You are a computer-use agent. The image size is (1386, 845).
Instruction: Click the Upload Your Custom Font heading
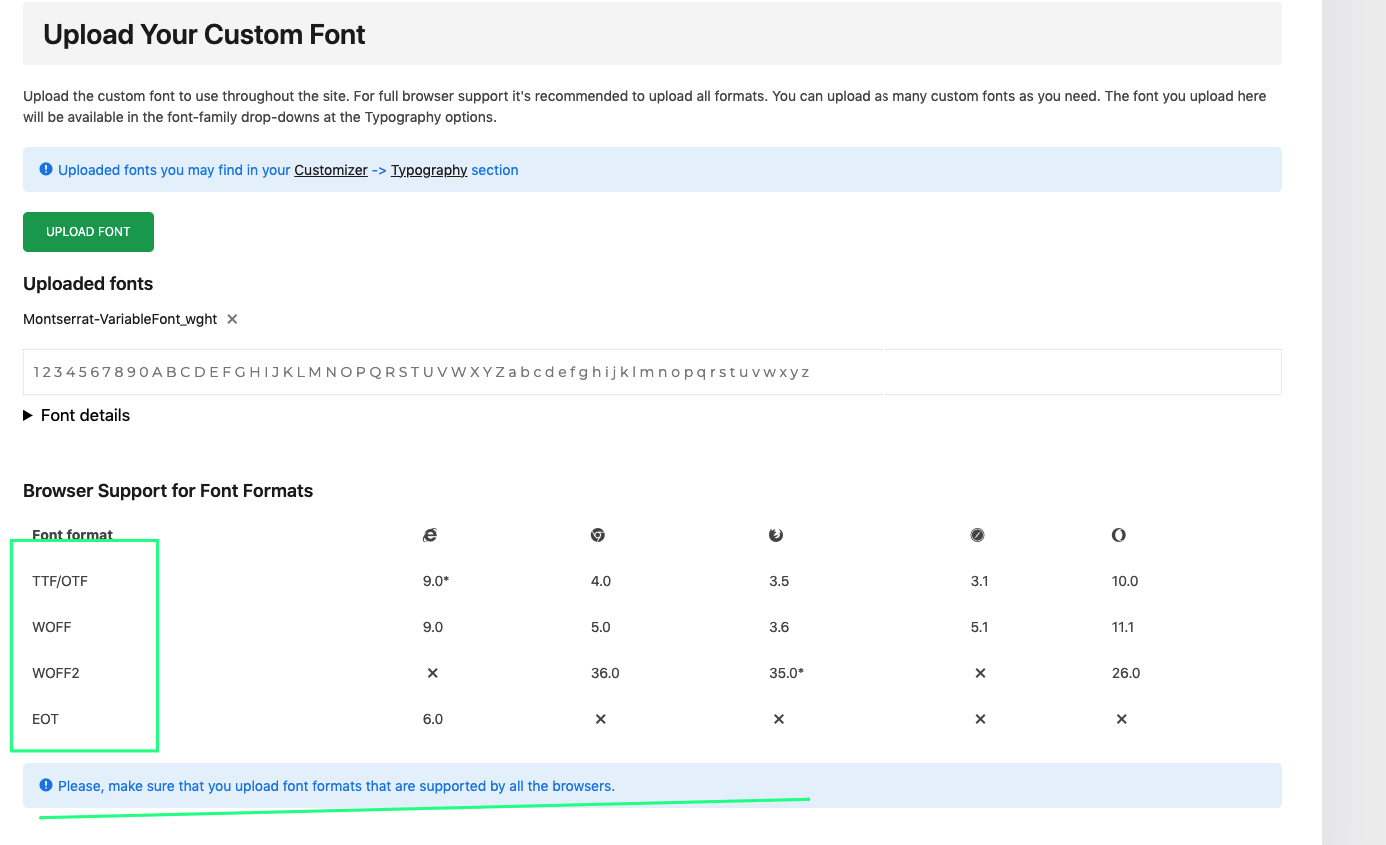pyautogui.click(x=204, y=35)
